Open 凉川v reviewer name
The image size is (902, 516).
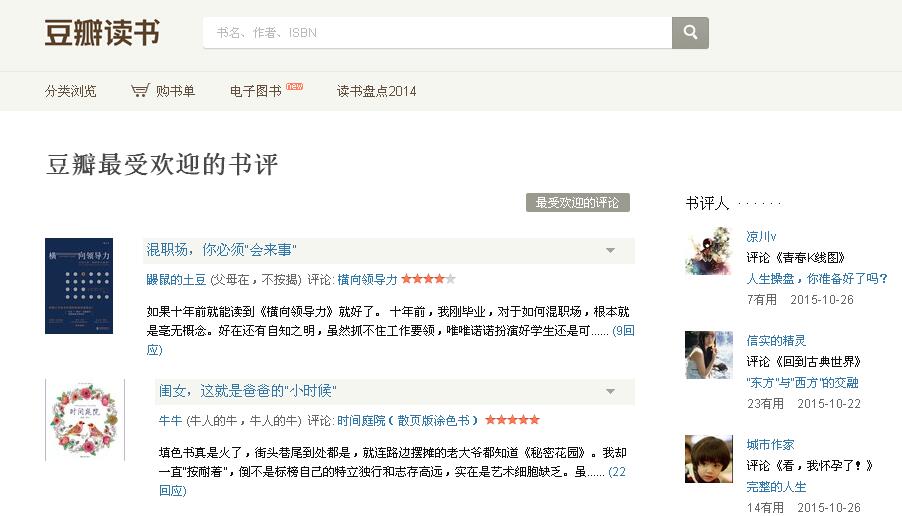(762, 236)
